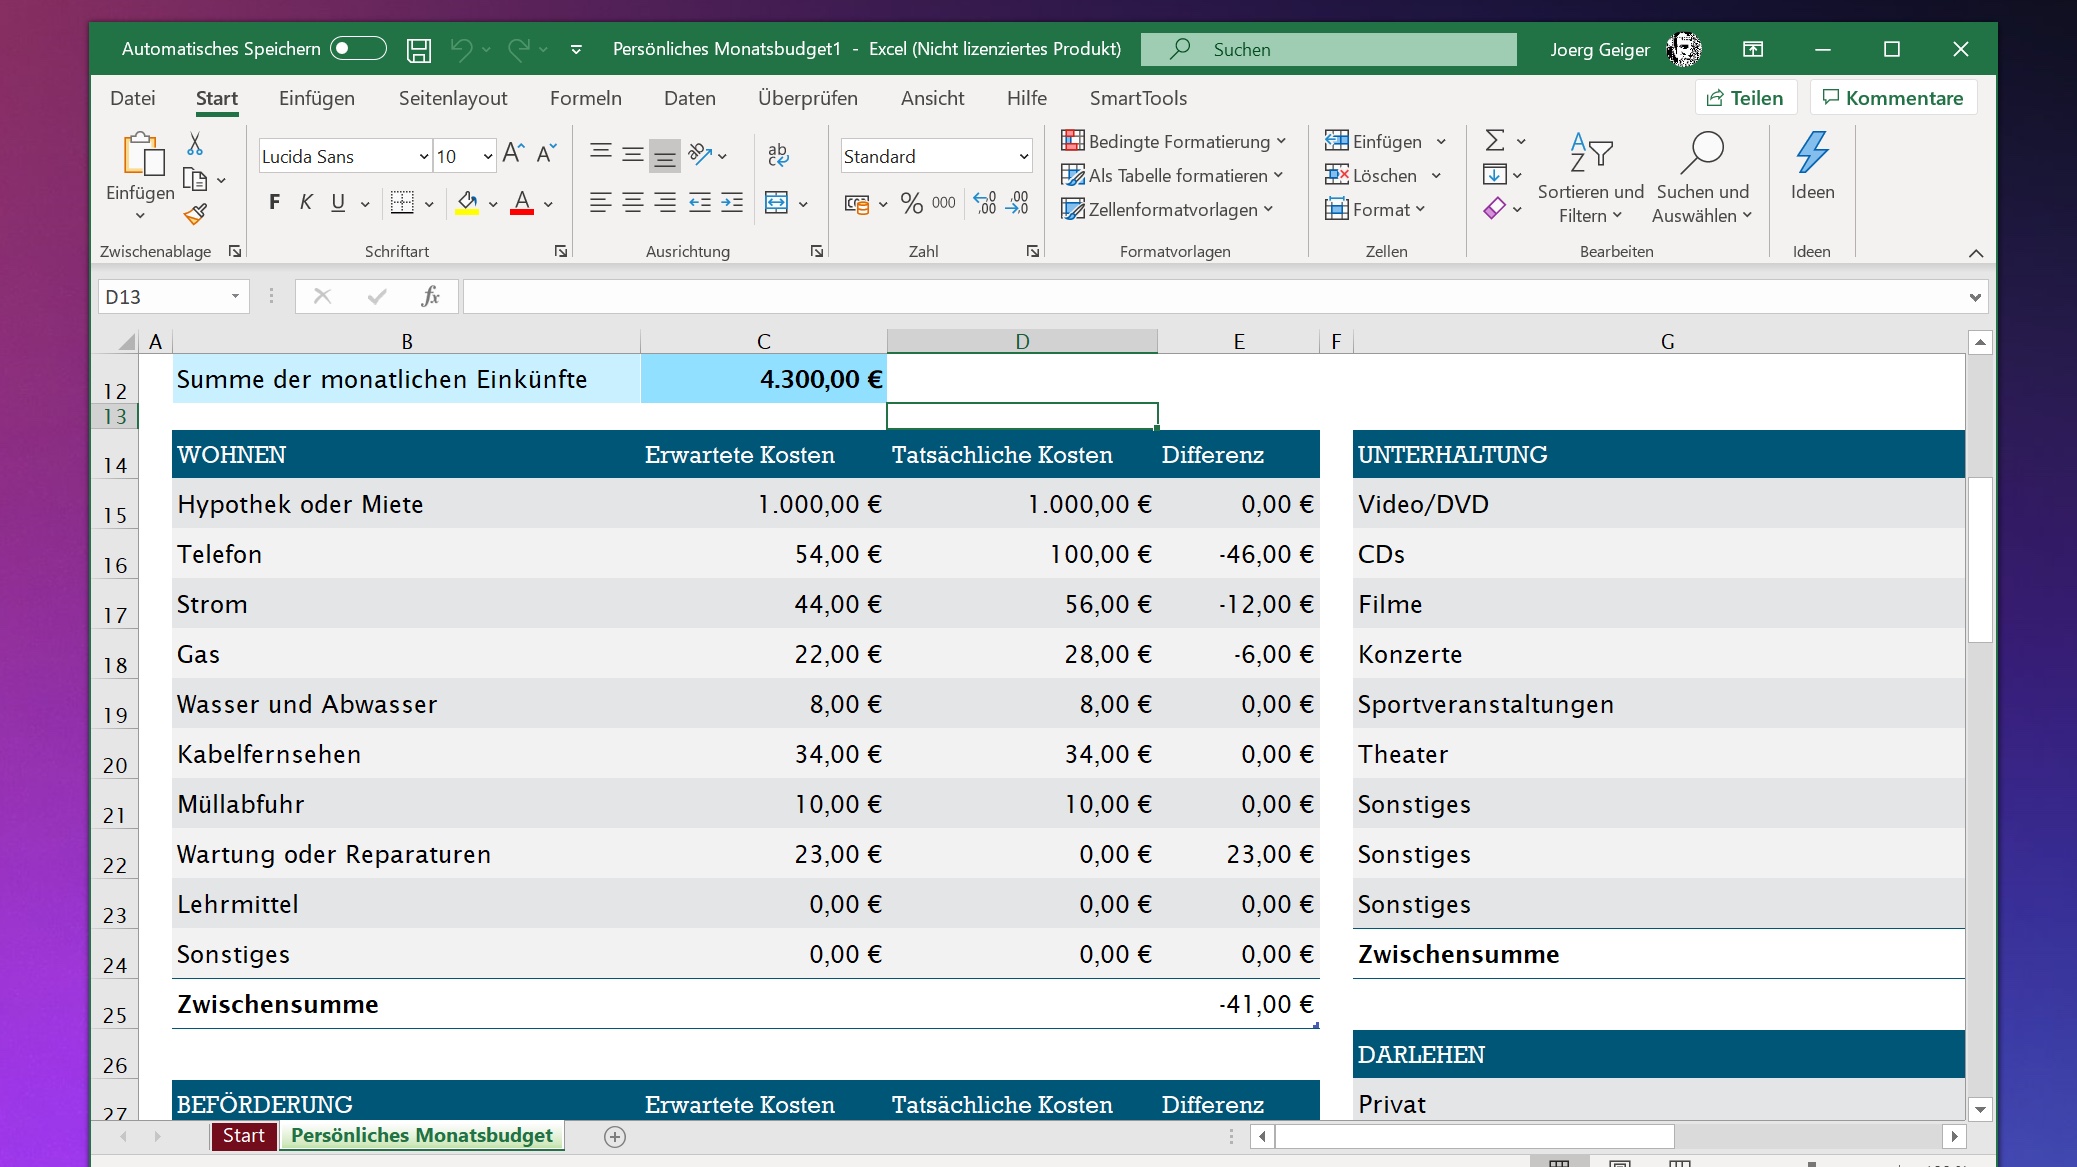Click the insert function fx icon
This screenshot has height=1167, width=2077.
(430, 296)
